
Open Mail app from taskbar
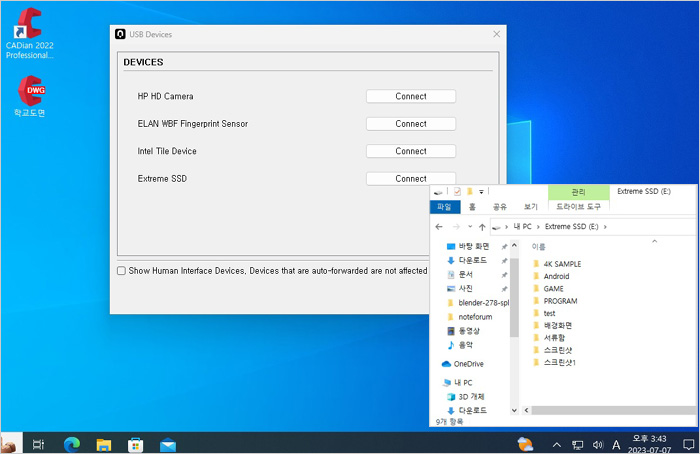(x=168, y=444)
